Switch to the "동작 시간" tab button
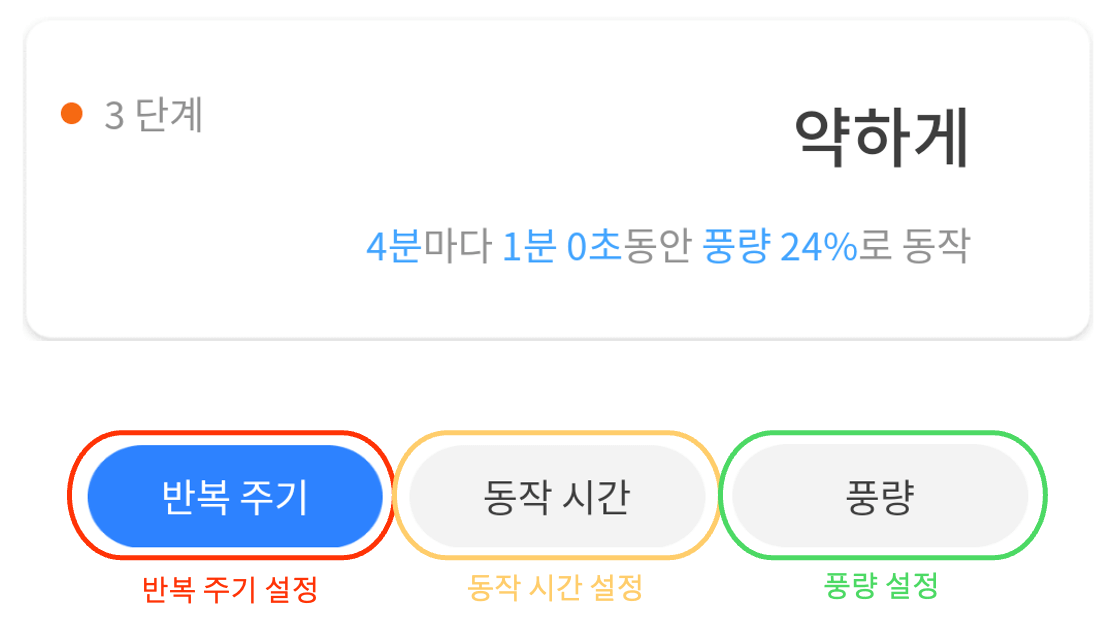This screenshot has width=1118, height=627. point(556,497)
